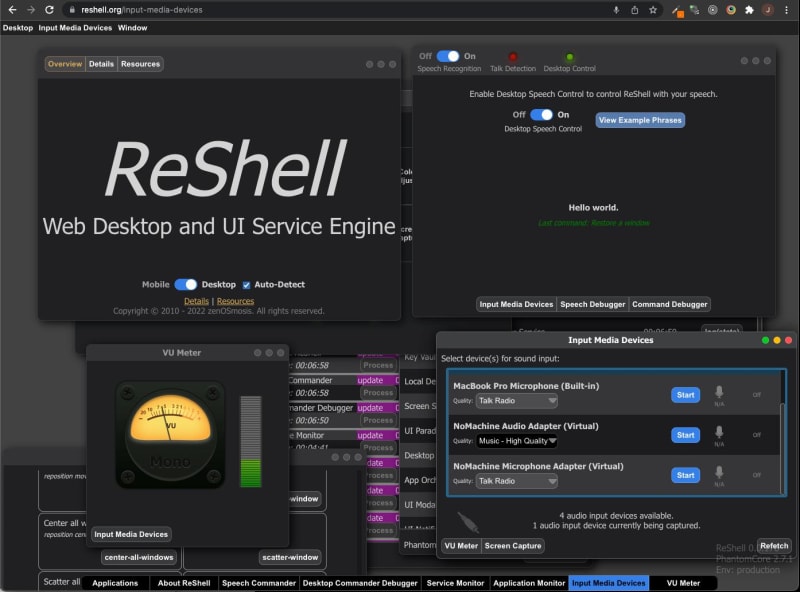This screenshot has height=592, width=800.
Task: Click the red Talk Detection indicator
Action: coord(513,57)
